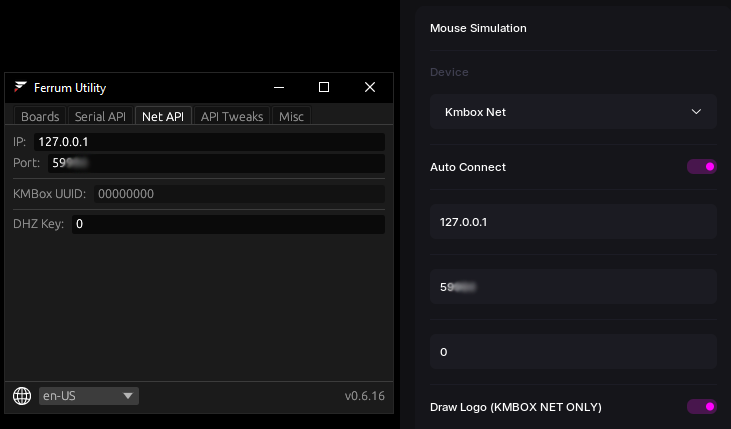Turn off Draw Logo toggle
This screenshot has height=429, width=731.
(701, 407)
